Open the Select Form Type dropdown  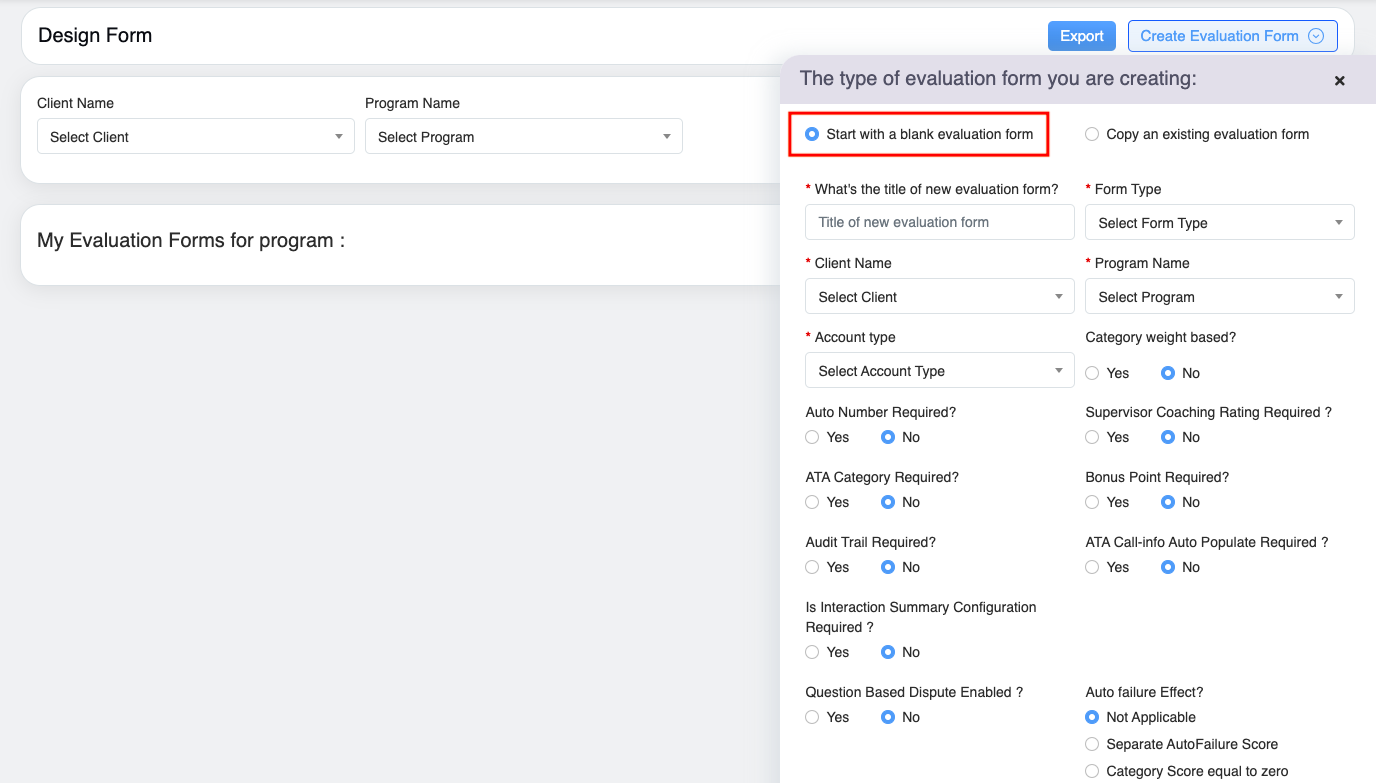(x=1219, y=223)
